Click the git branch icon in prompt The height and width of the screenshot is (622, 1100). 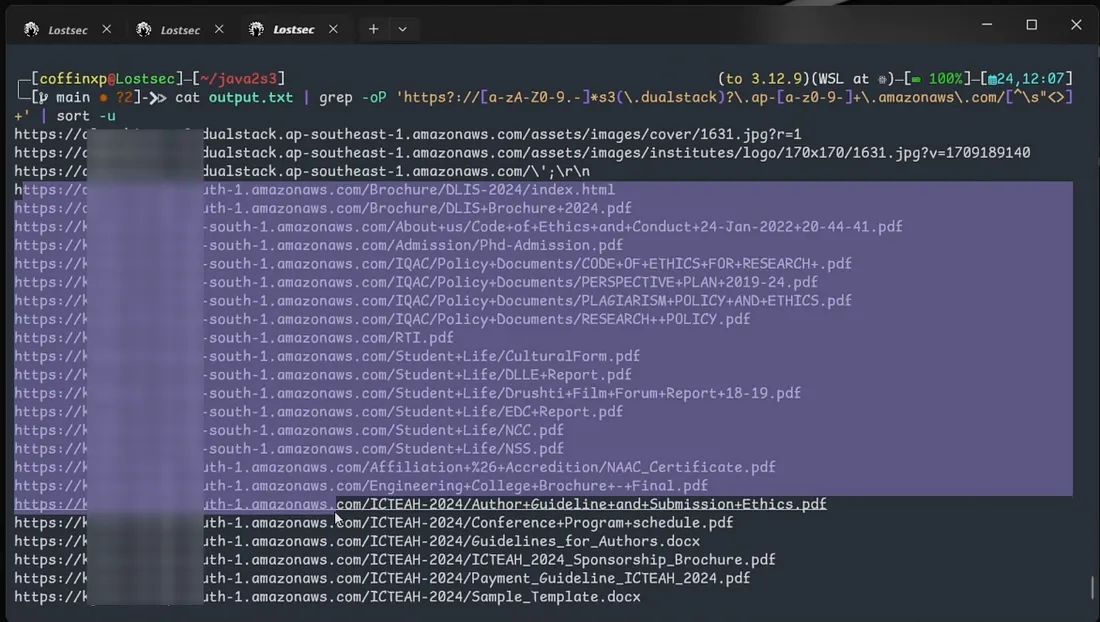[43, 97]
